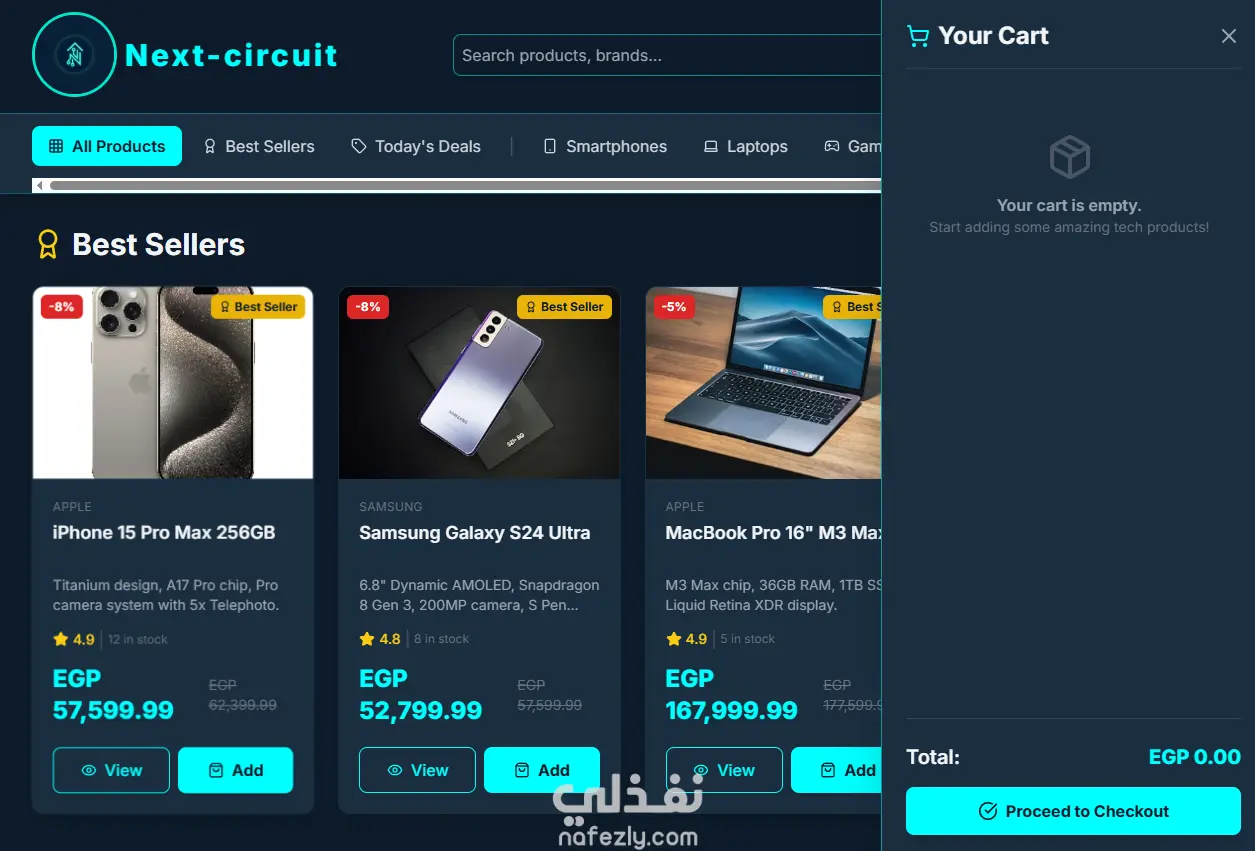Screen dimensions: 1255x851
Task: Close the Your Cart panel
Action: [x=1229, y=36]
